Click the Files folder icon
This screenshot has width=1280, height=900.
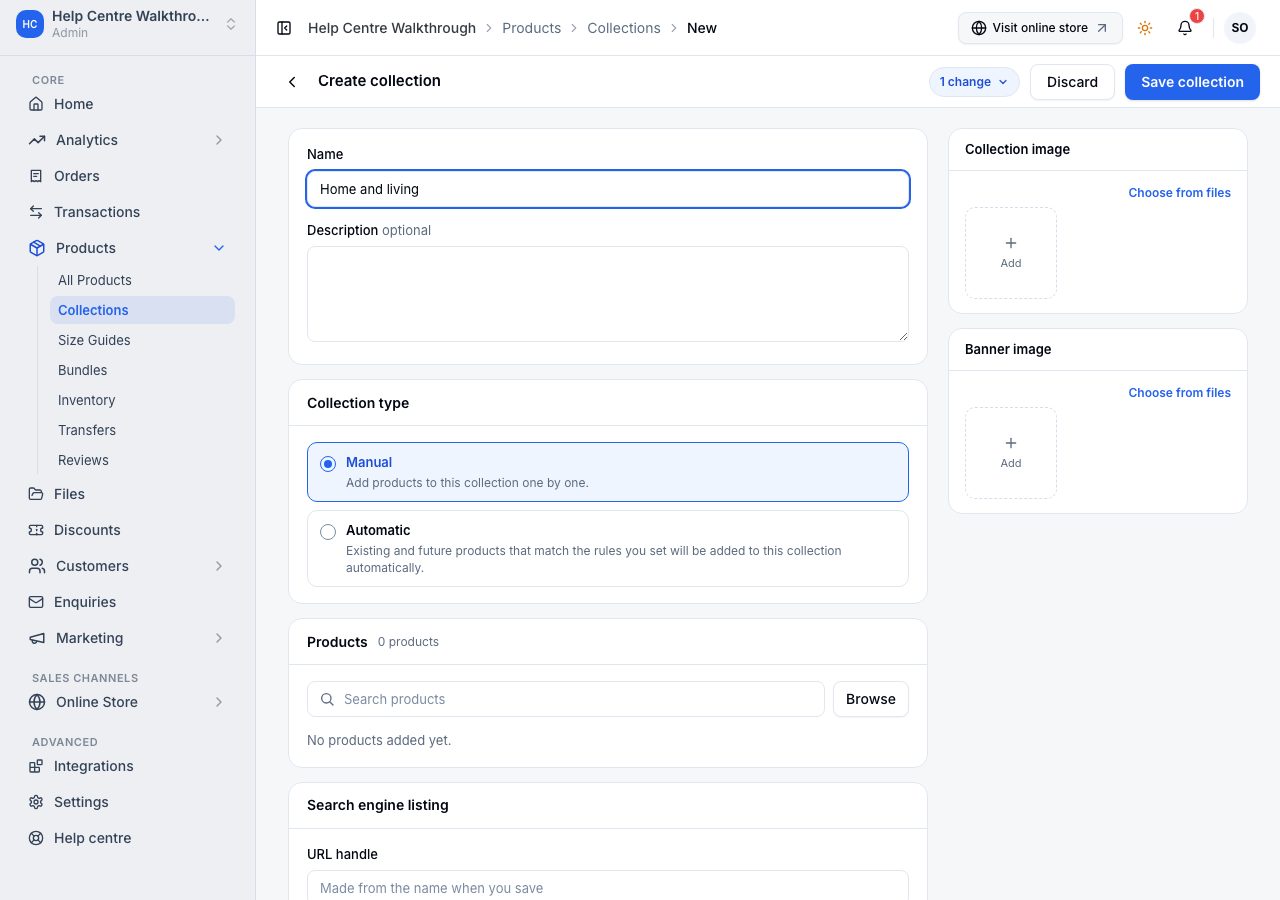point(36,494)
